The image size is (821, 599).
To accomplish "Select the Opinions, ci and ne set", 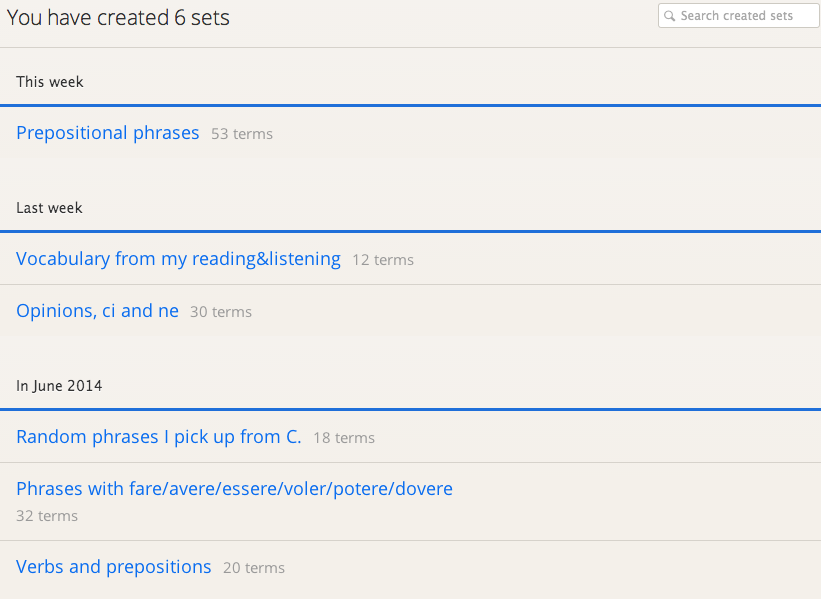I will tap(97, 311).
